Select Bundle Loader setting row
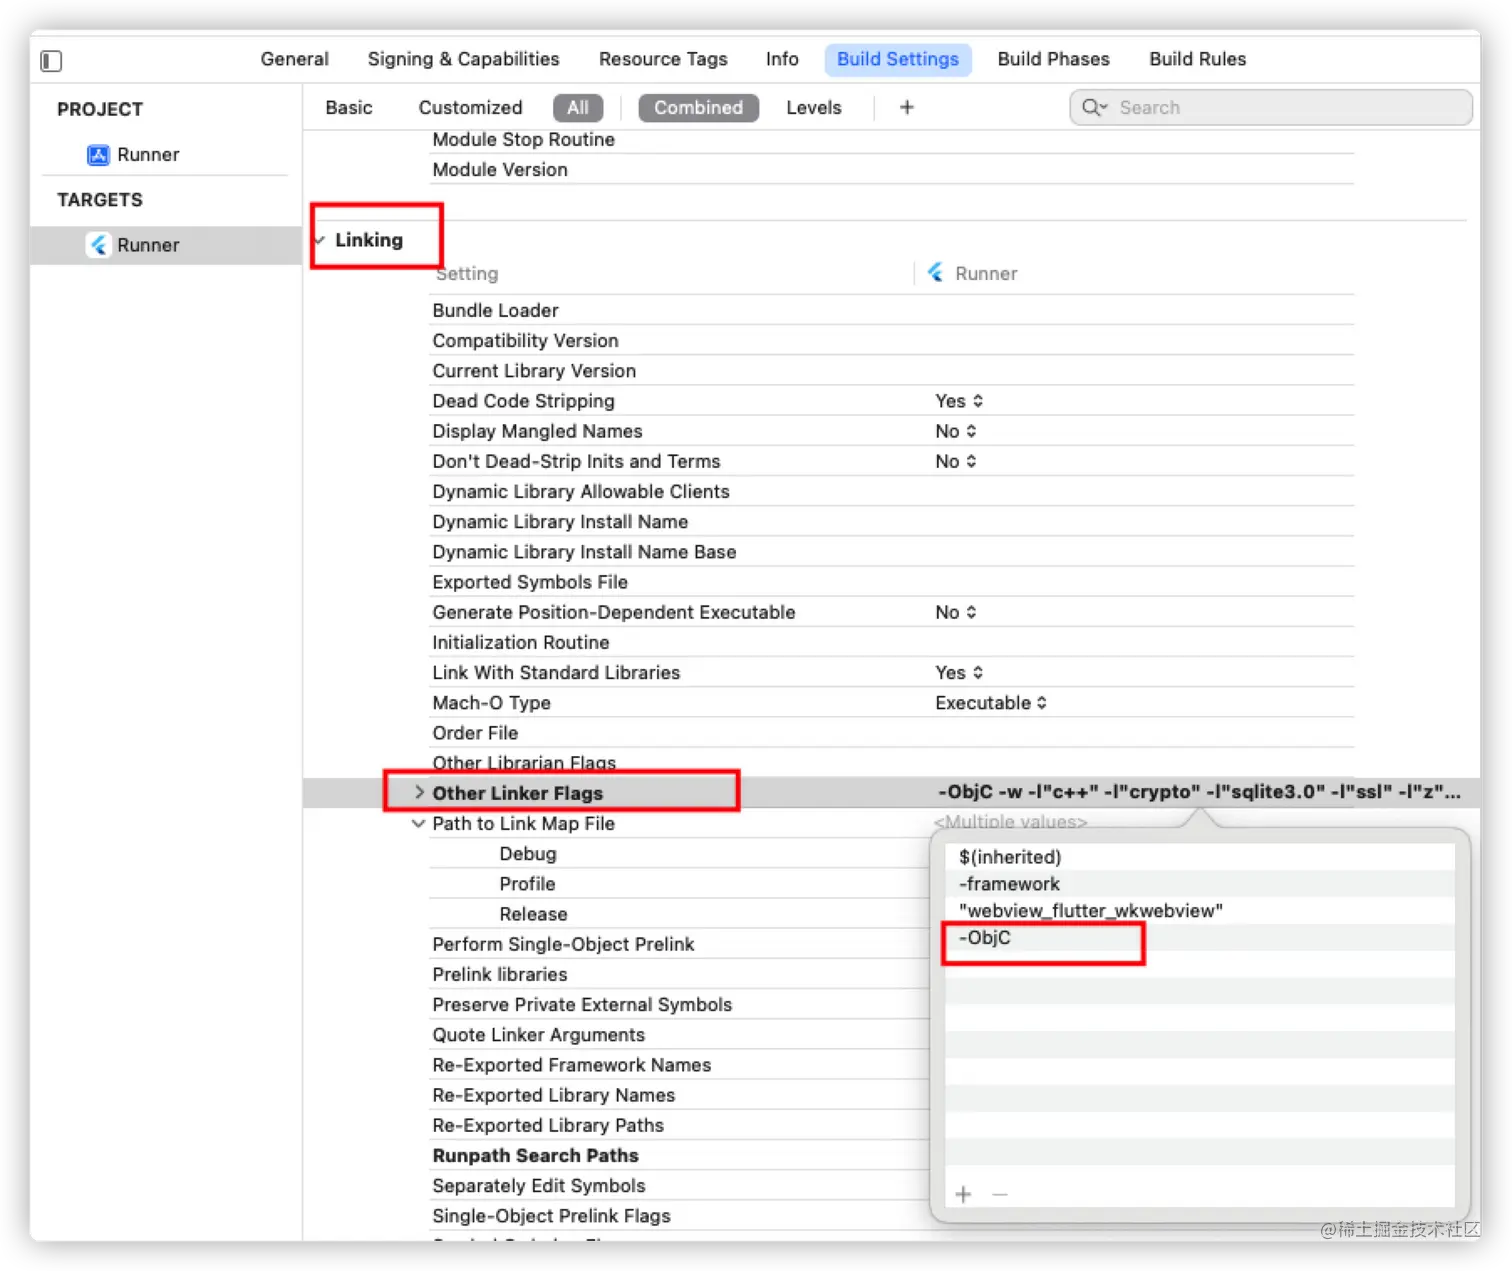Image resolution: width=1512 pixels, height=1271 pixels. tap(892, 310)
